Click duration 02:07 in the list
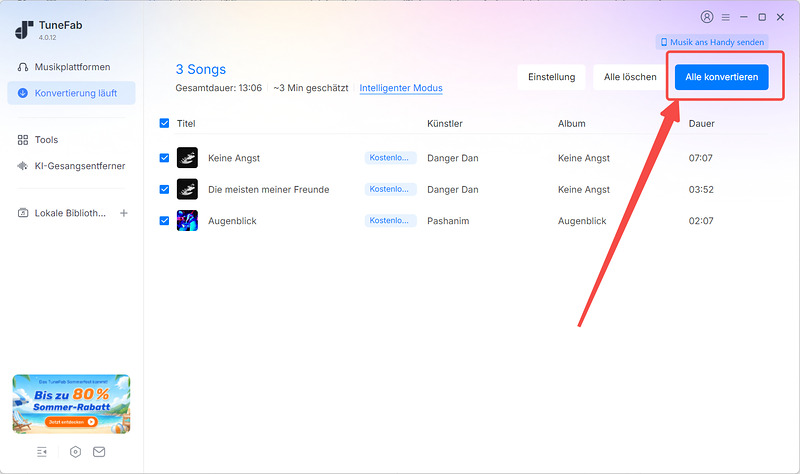The width and height of the screenshot is (800, 474). pos(701,221)
